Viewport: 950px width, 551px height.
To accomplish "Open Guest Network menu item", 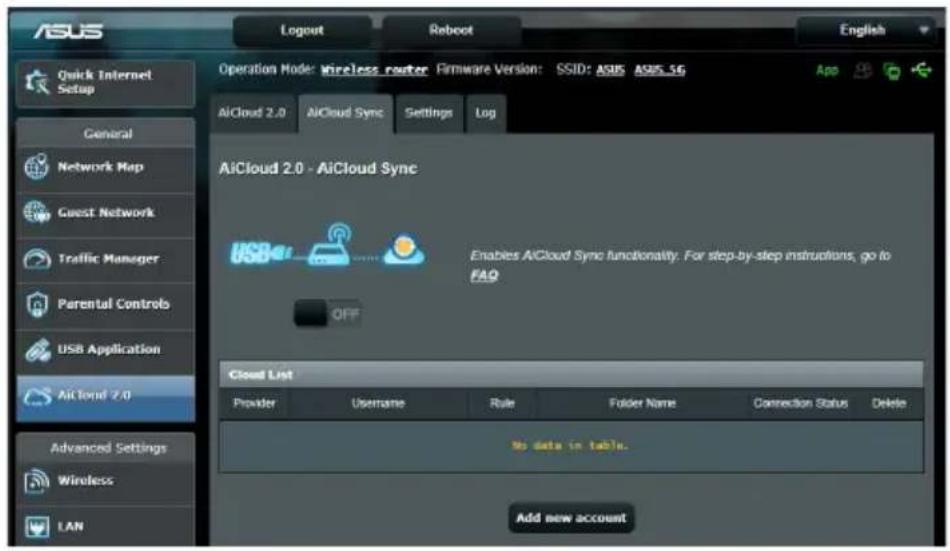I will click(x=106, y=213).
